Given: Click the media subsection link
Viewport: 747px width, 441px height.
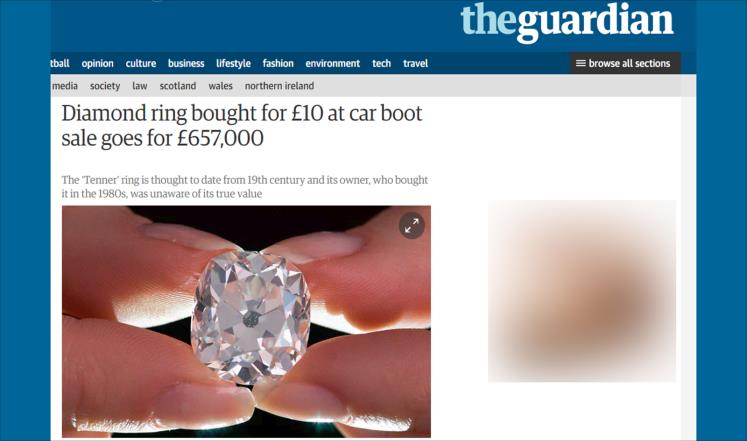Looking at the screenshot, I should [x=65, y=86].
